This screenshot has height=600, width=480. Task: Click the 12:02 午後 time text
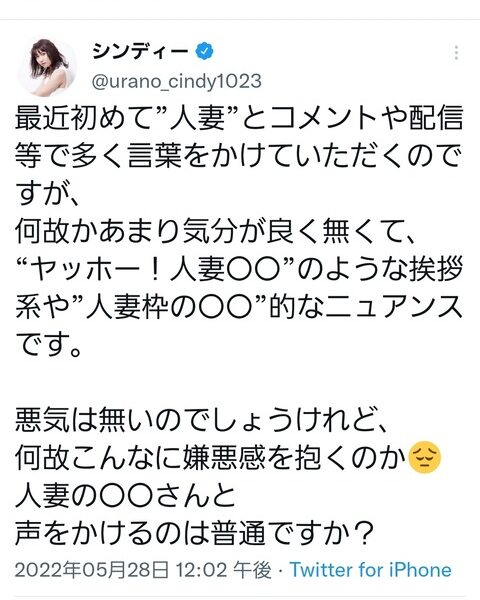[224, 570]
